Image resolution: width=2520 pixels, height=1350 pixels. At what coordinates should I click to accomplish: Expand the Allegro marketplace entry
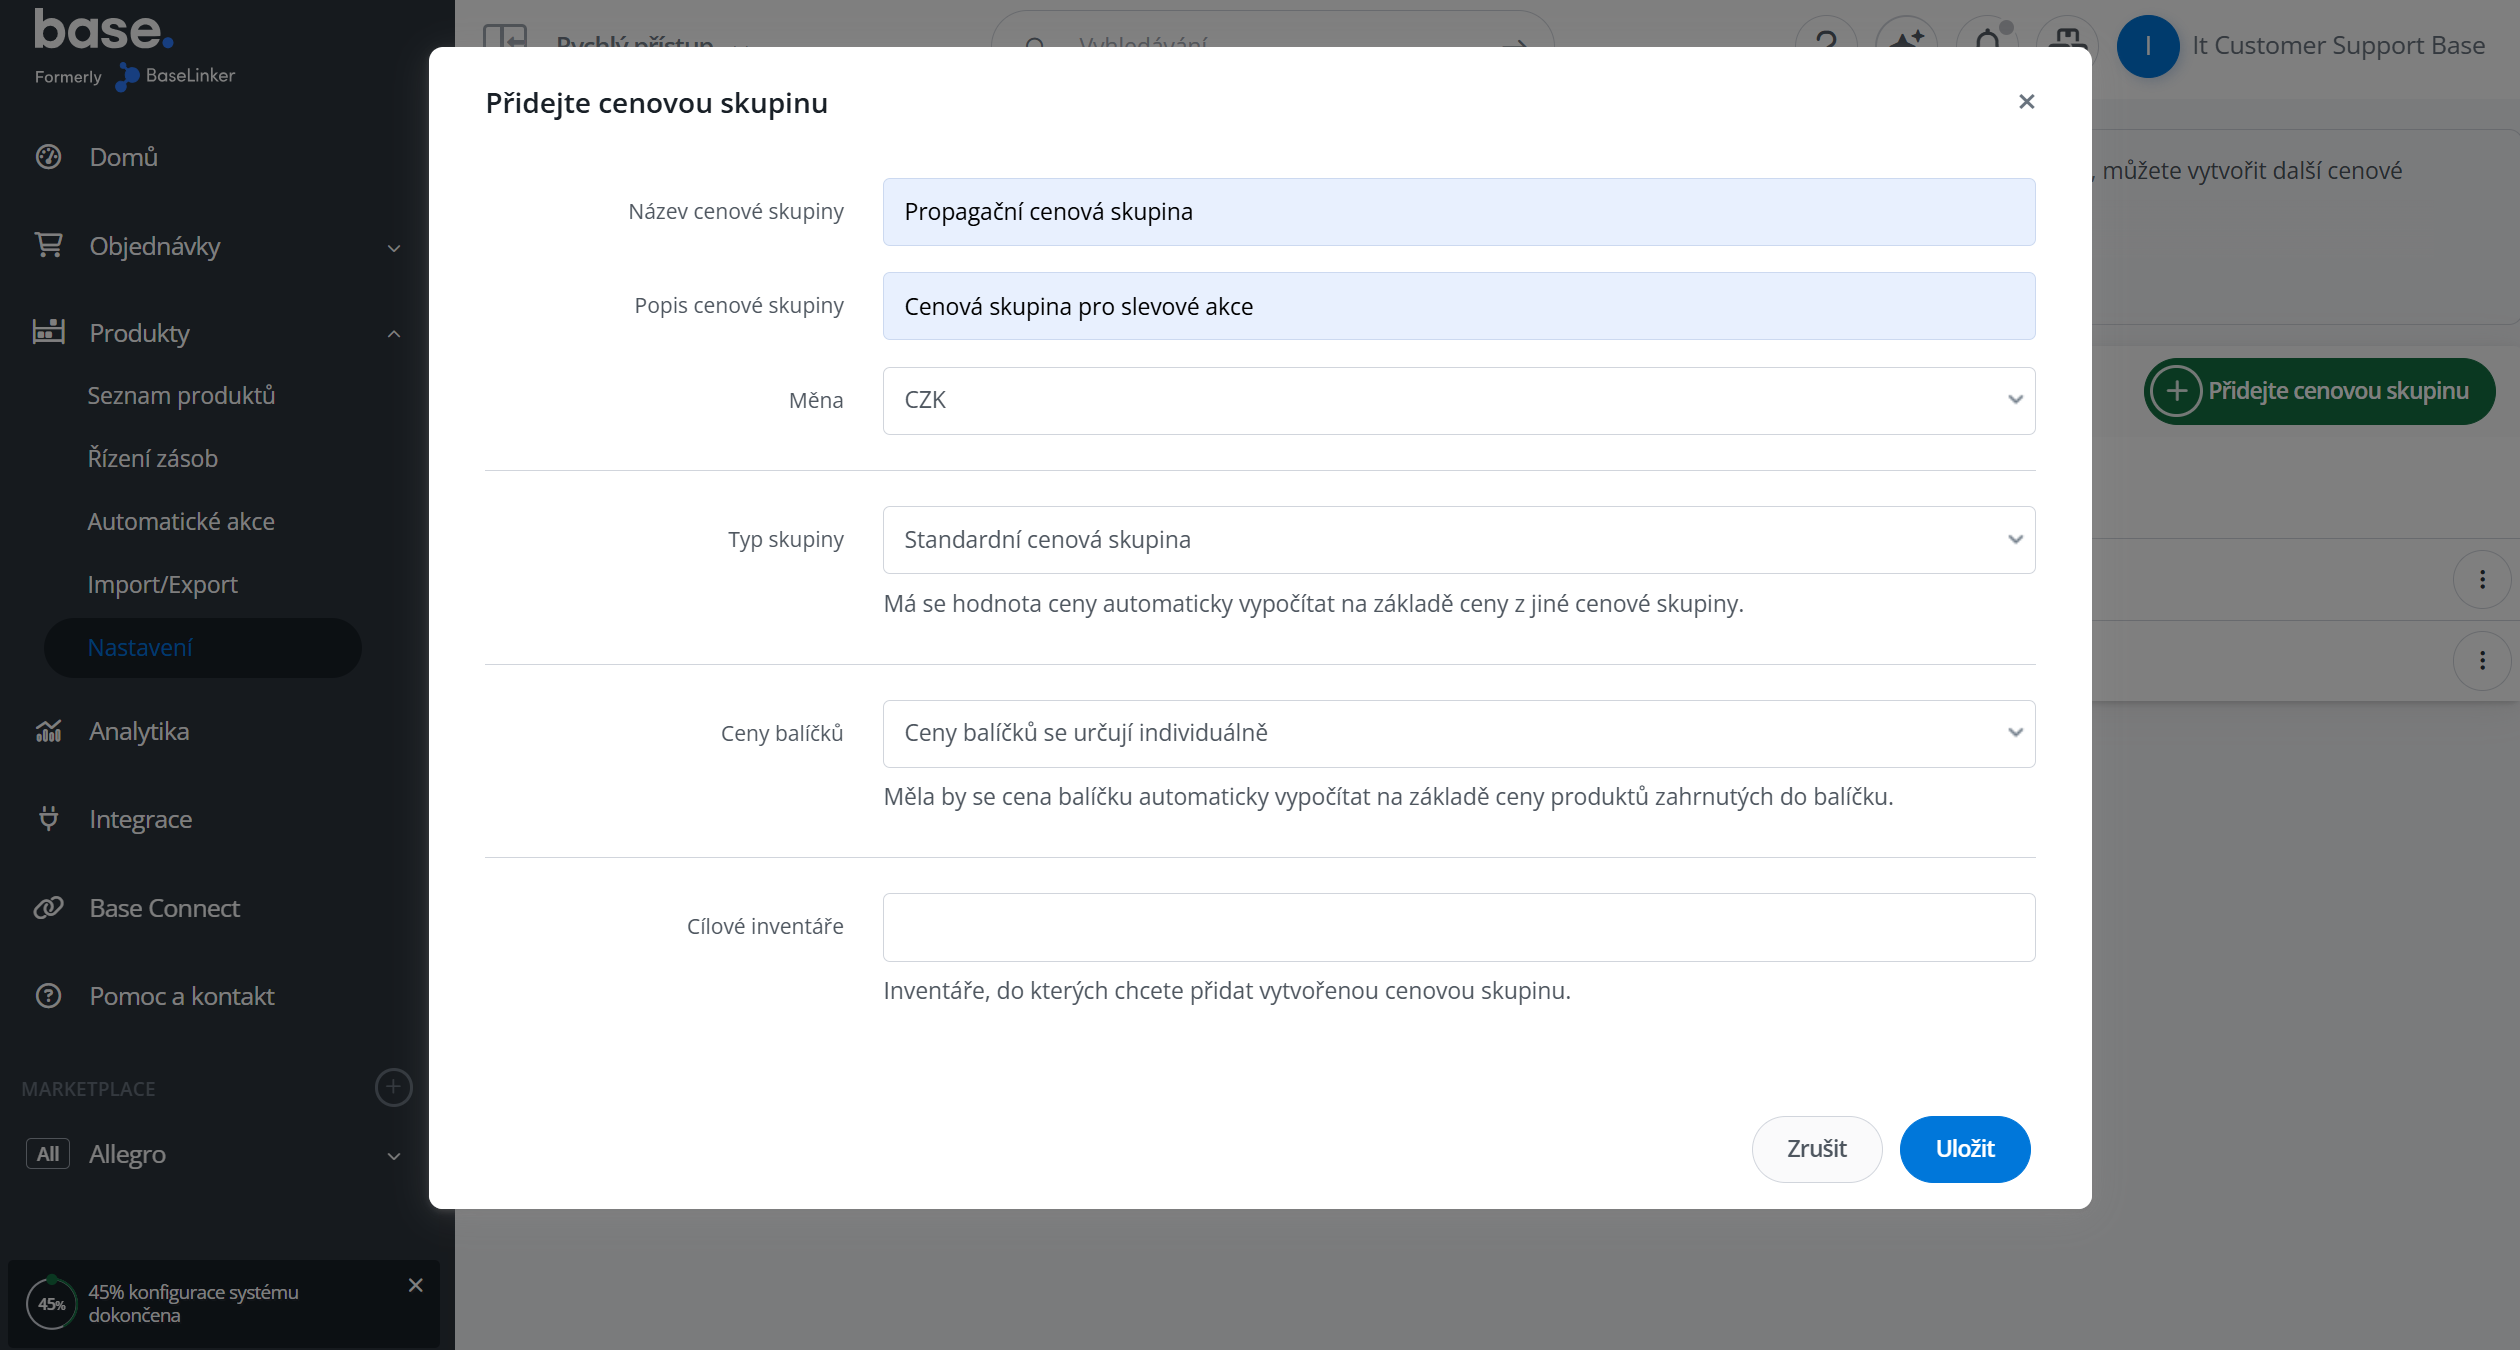394,1156
